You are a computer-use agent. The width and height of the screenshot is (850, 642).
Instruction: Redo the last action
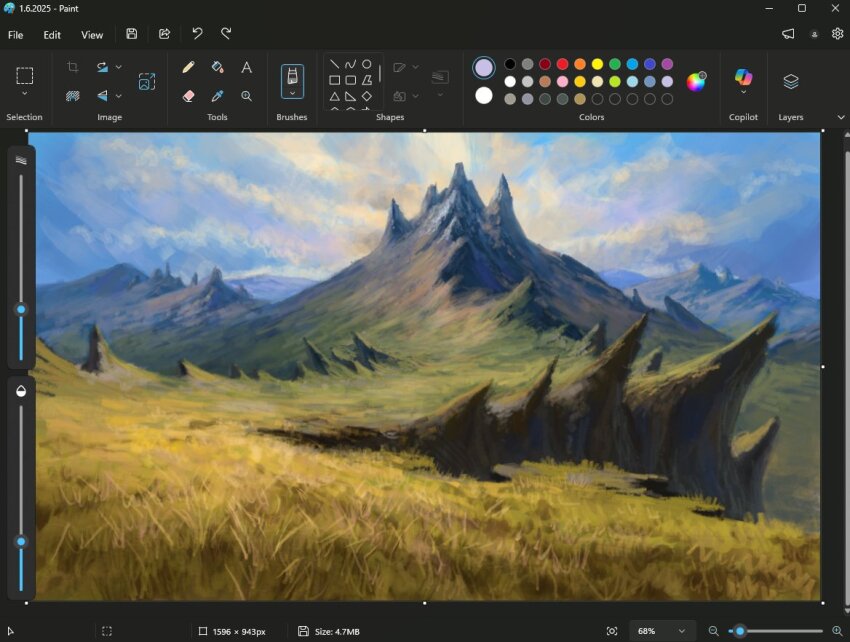[226, 34]
